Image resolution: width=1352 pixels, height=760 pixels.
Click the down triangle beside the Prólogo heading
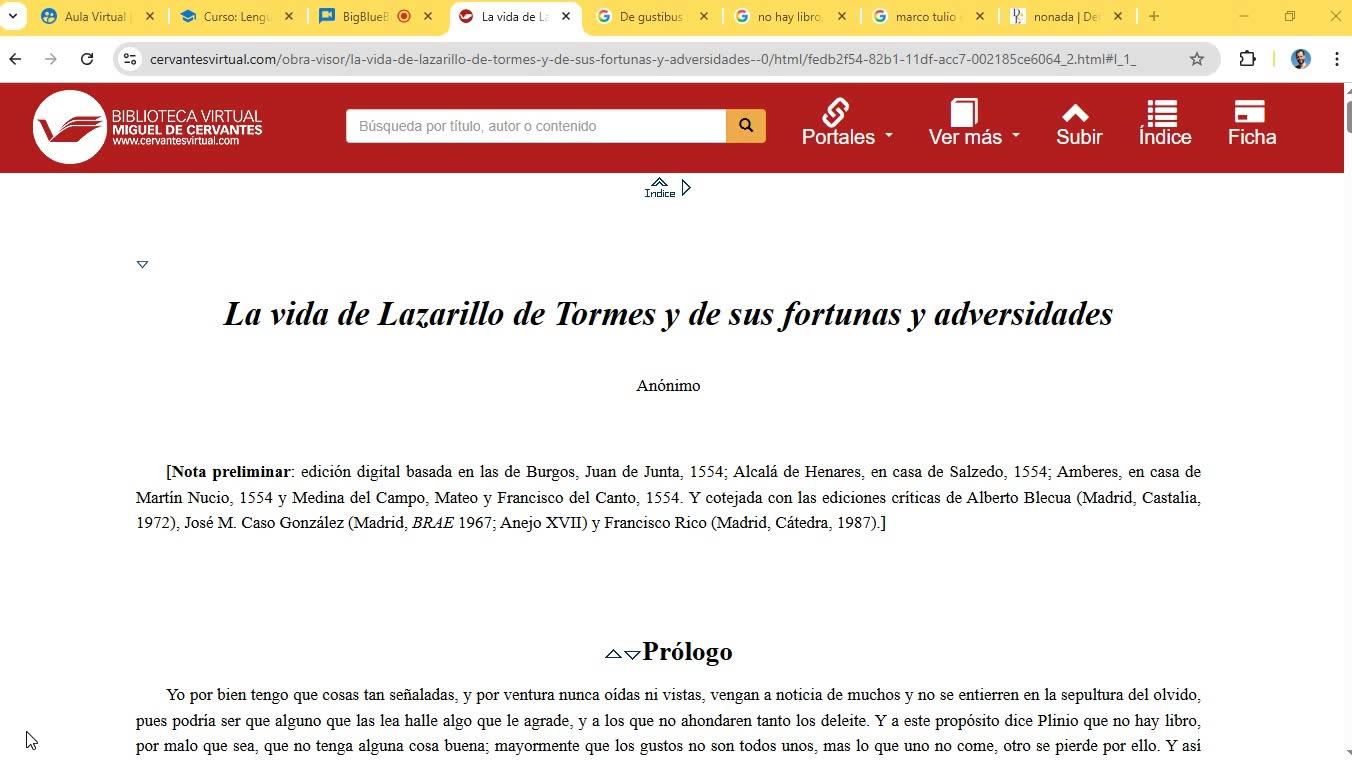pos(632,654)
